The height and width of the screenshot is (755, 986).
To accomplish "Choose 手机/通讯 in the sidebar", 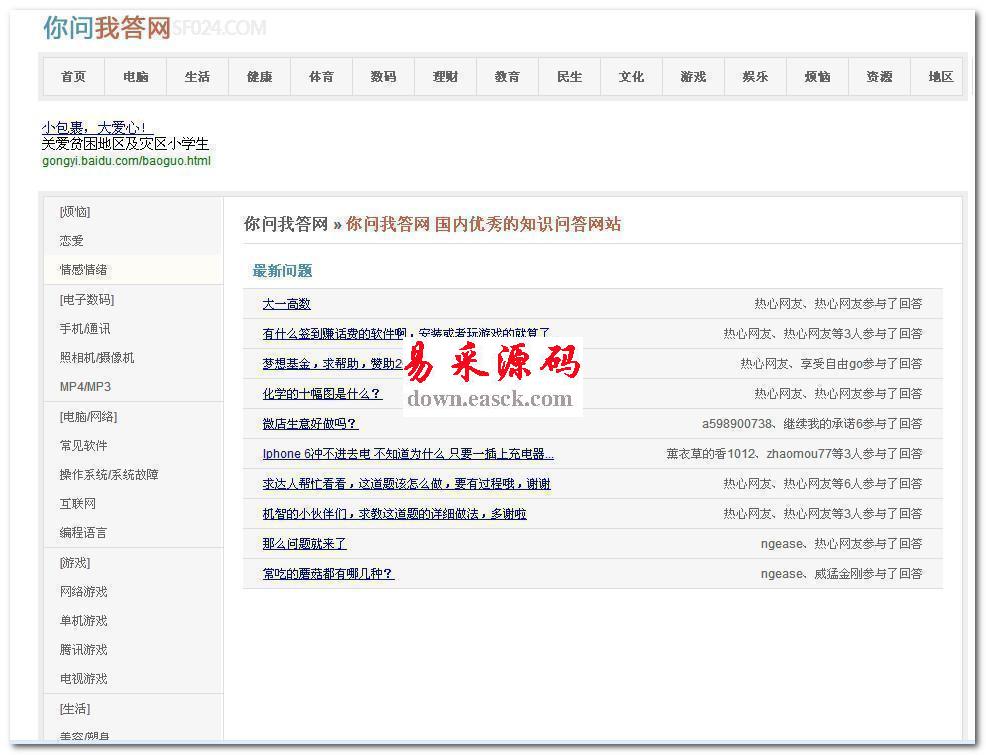I will pyautogui.click(x=85, y=329).
